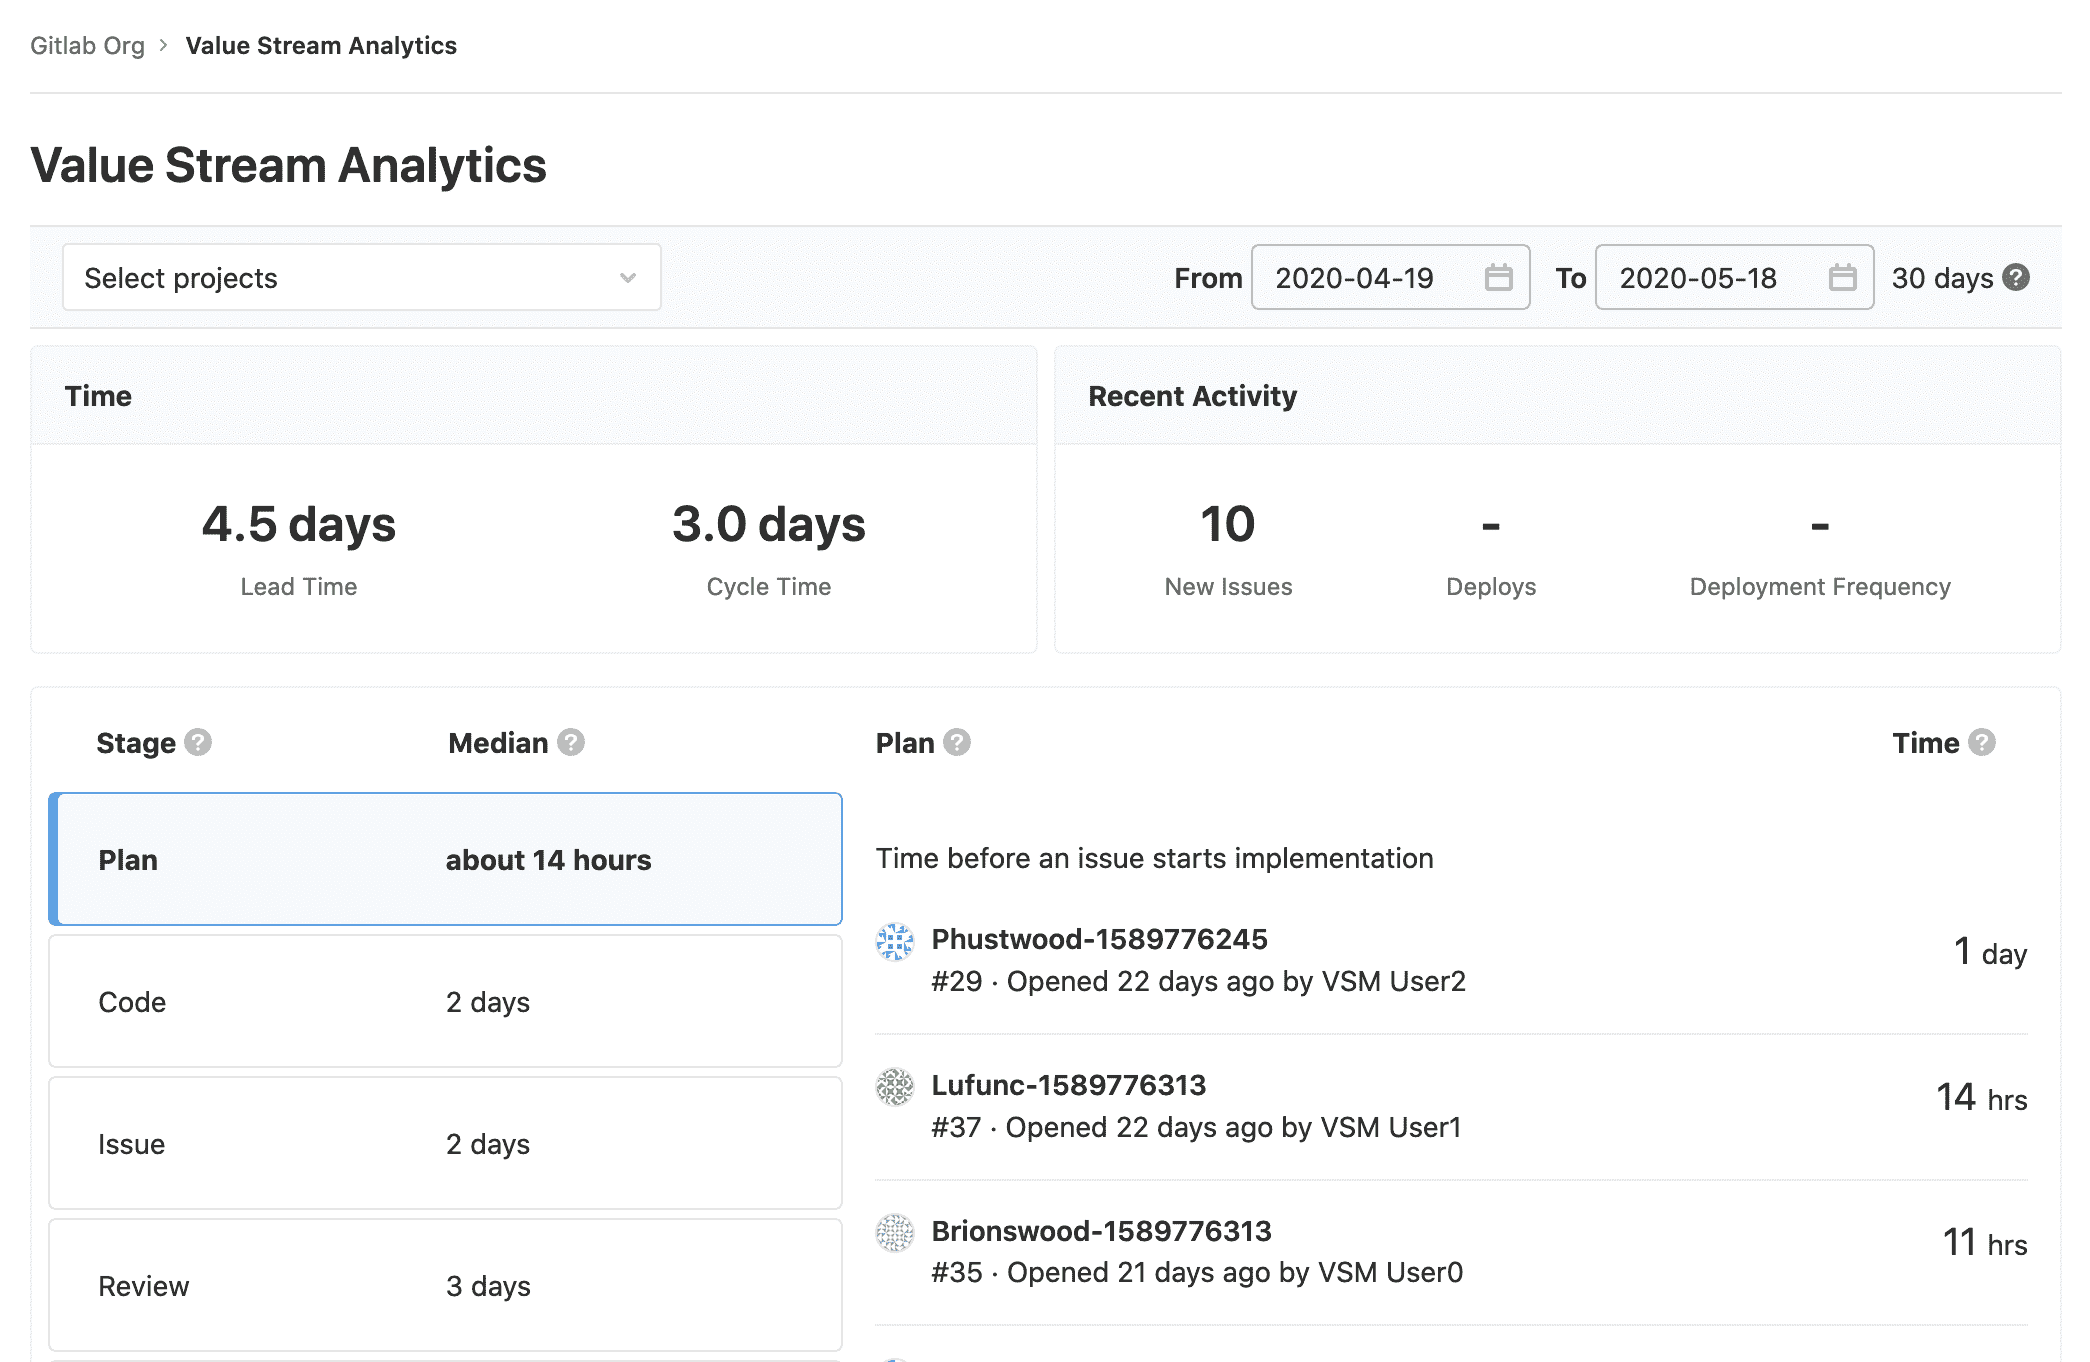Navigate to Gitlab Org breadcrumb
This screenshot has height=1362, width=2090.
click(88, 45)
